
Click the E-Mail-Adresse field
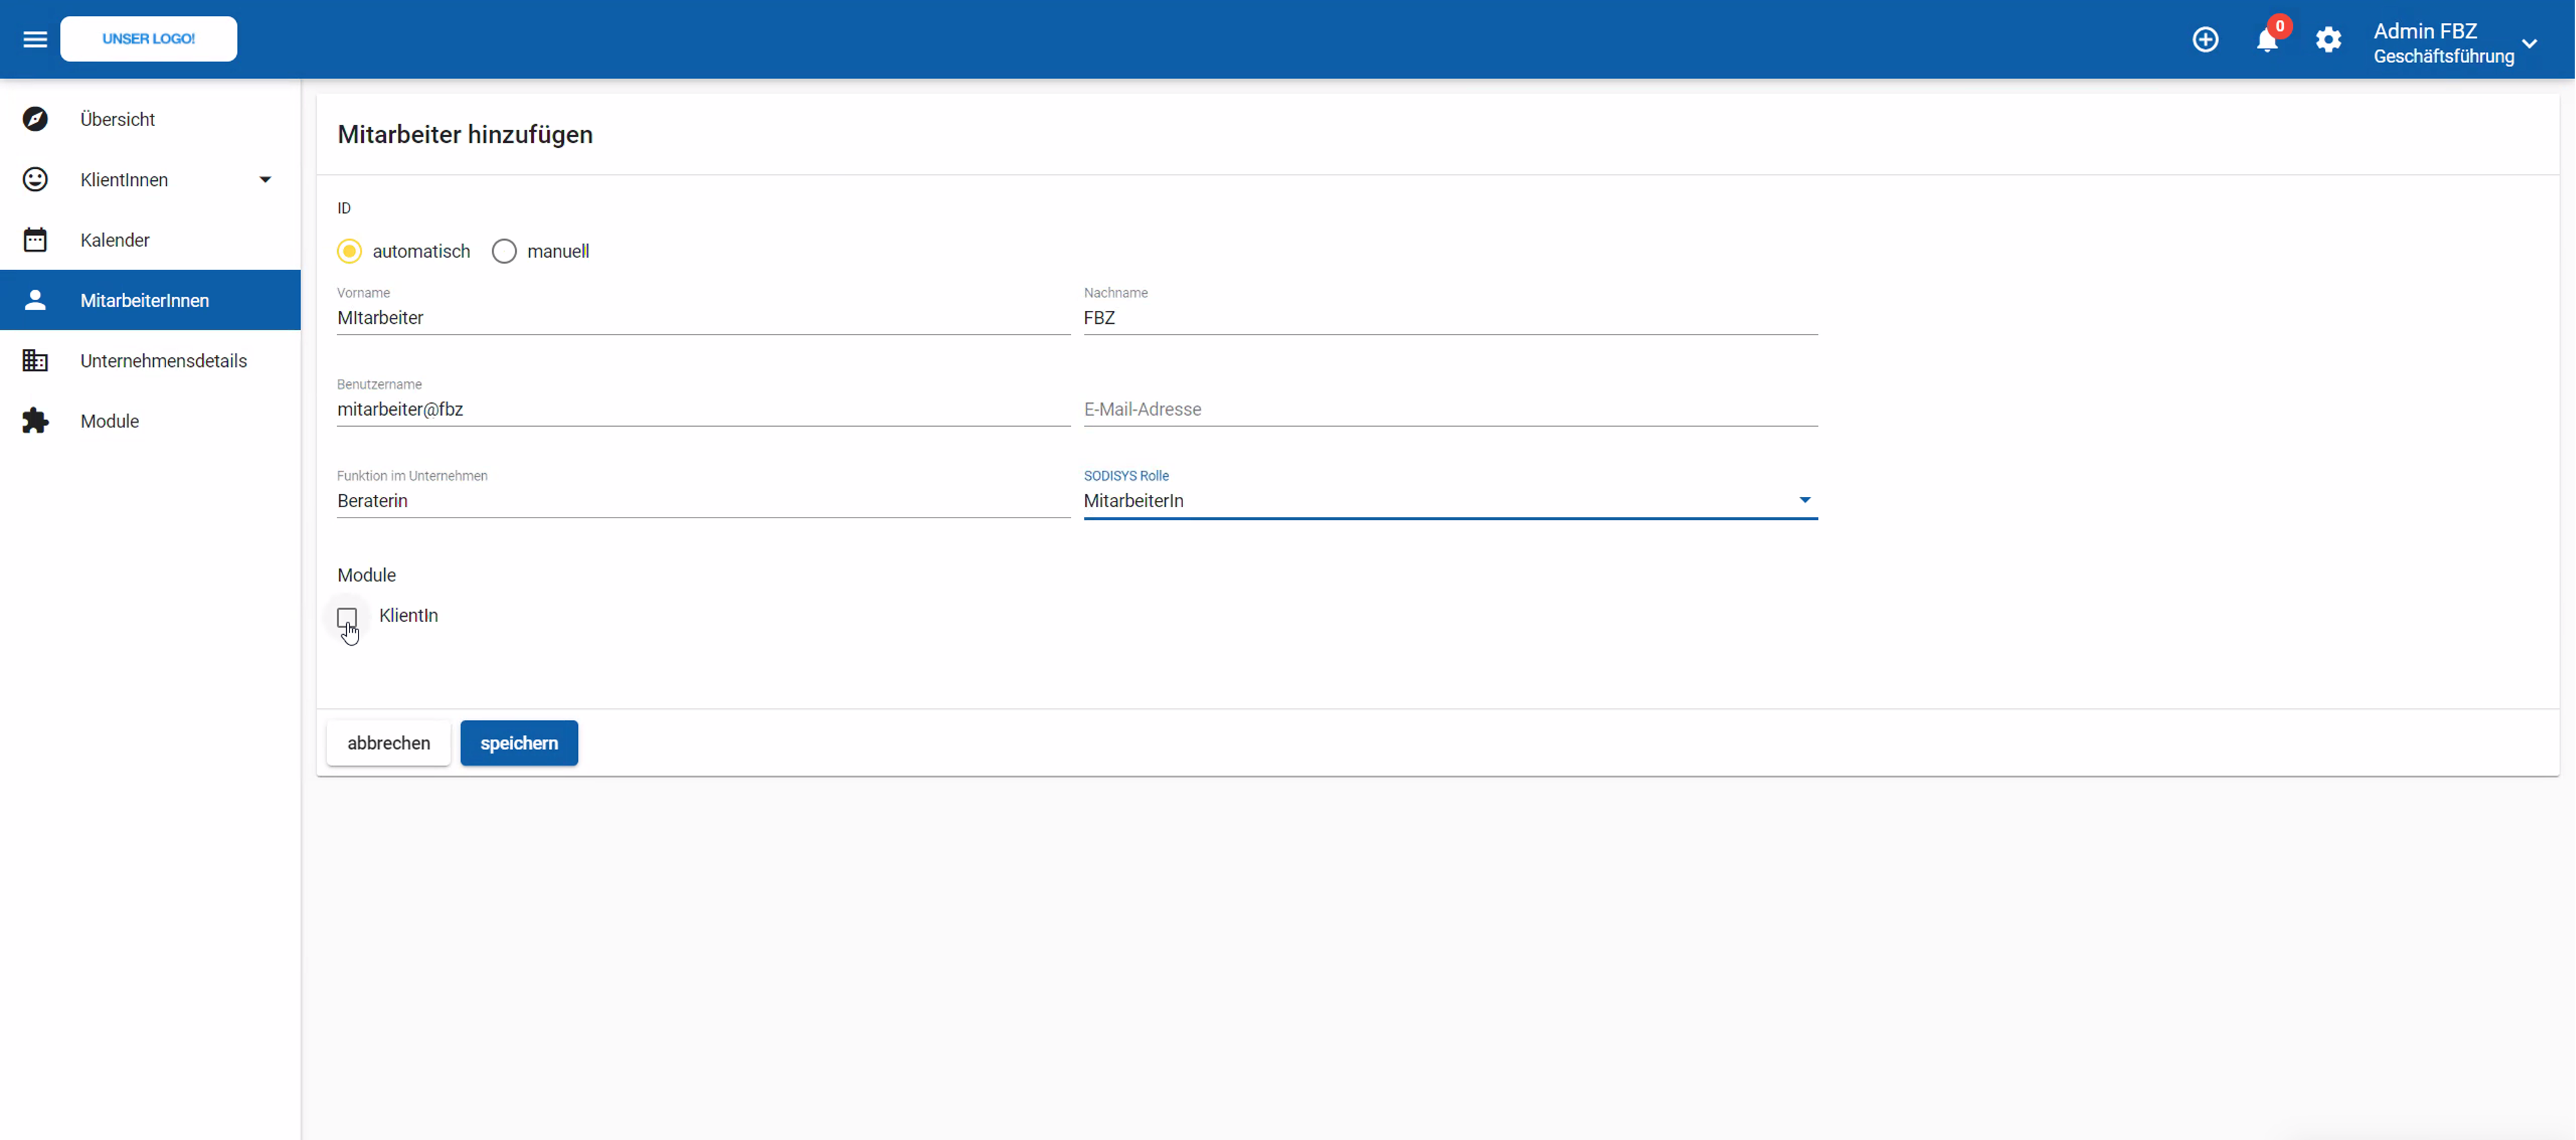point(1450,409)
